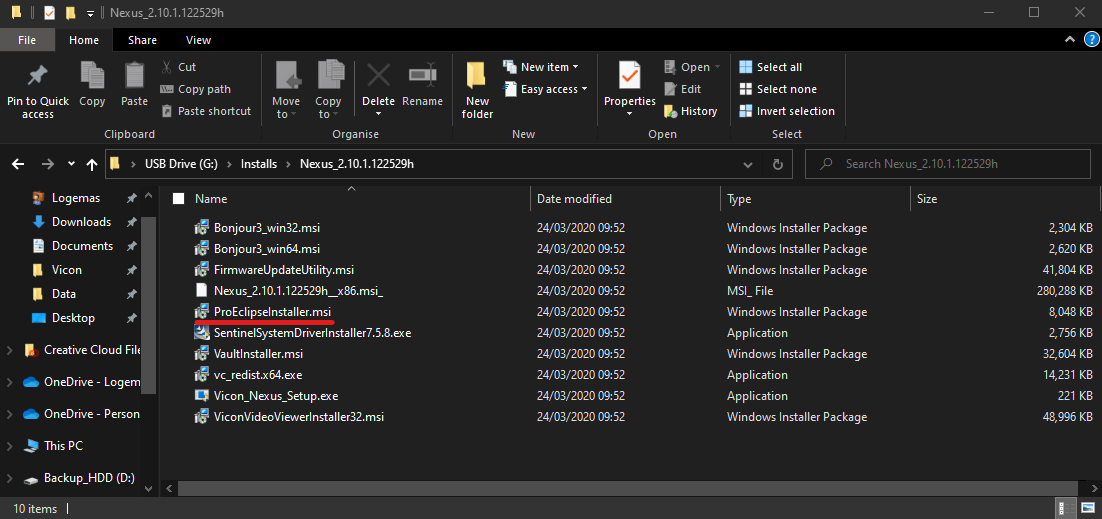Click the Paste shortcut command

point(206,111)
